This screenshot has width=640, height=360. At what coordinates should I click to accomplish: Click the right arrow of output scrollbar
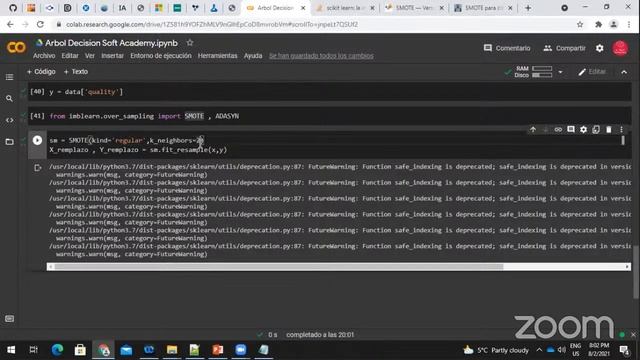(x=627, y=267)
